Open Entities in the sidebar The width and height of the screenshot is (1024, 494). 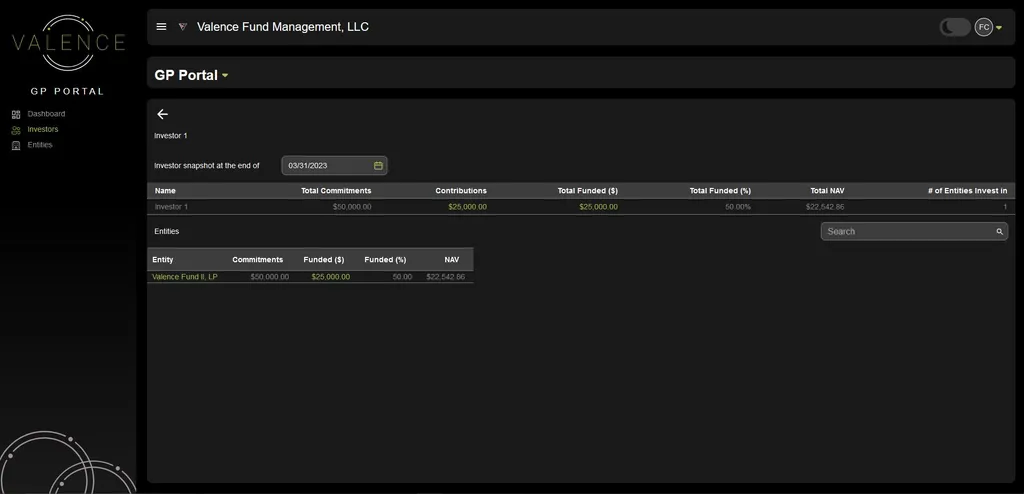pos(40,145)
